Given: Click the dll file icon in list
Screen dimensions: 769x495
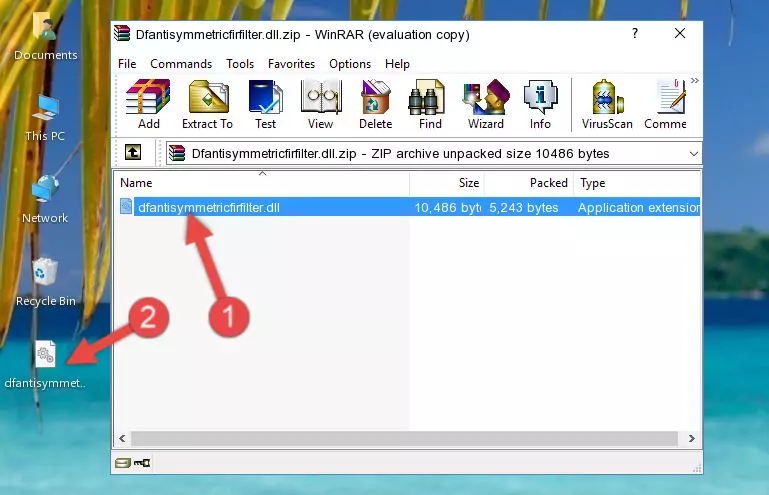Looking at the screenshot, I should point(126,207).
